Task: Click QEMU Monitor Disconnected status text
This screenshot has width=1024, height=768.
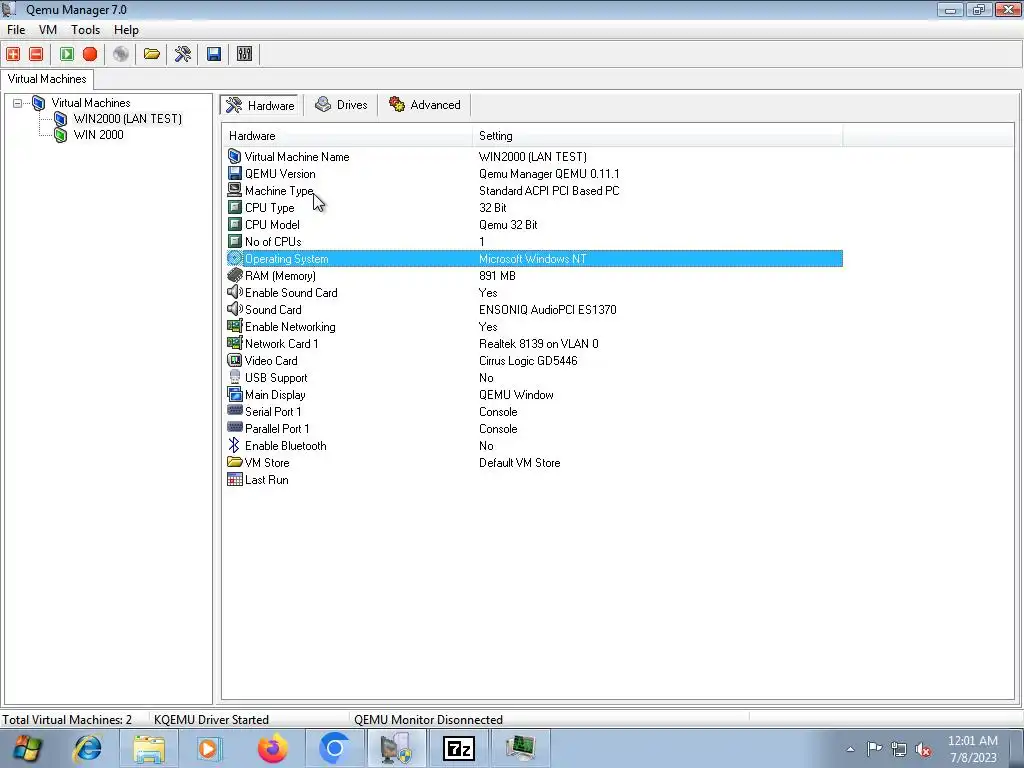Action: pos(428,720)
